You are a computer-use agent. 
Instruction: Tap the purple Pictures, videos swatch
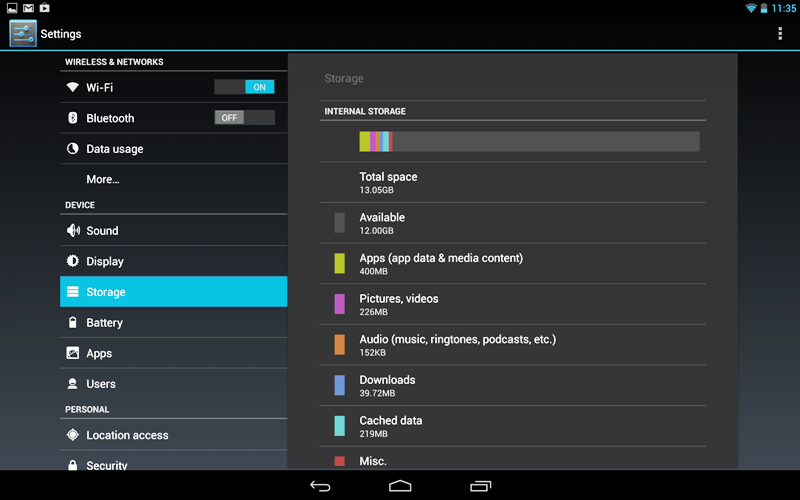(x=339, y=304)
